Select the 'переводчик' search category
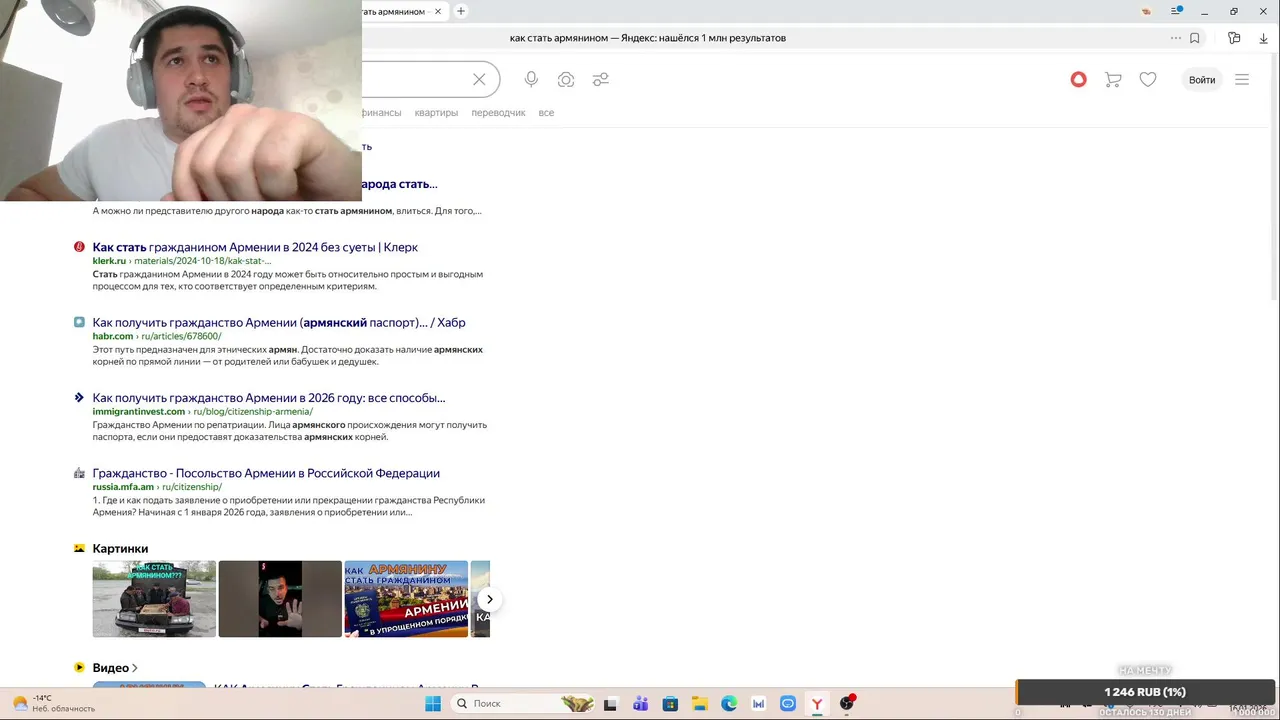The width and height of the screenshot is (1280, 720). tap(498, 113)
